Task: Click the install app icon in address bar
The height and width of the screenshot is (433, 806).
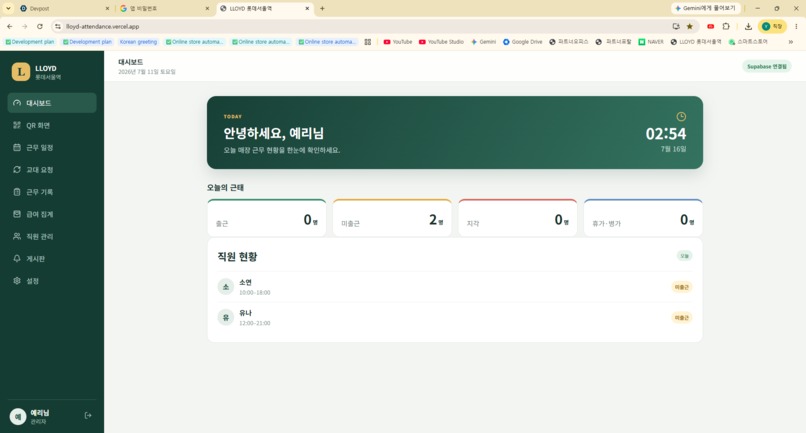Action: point(676,26)
